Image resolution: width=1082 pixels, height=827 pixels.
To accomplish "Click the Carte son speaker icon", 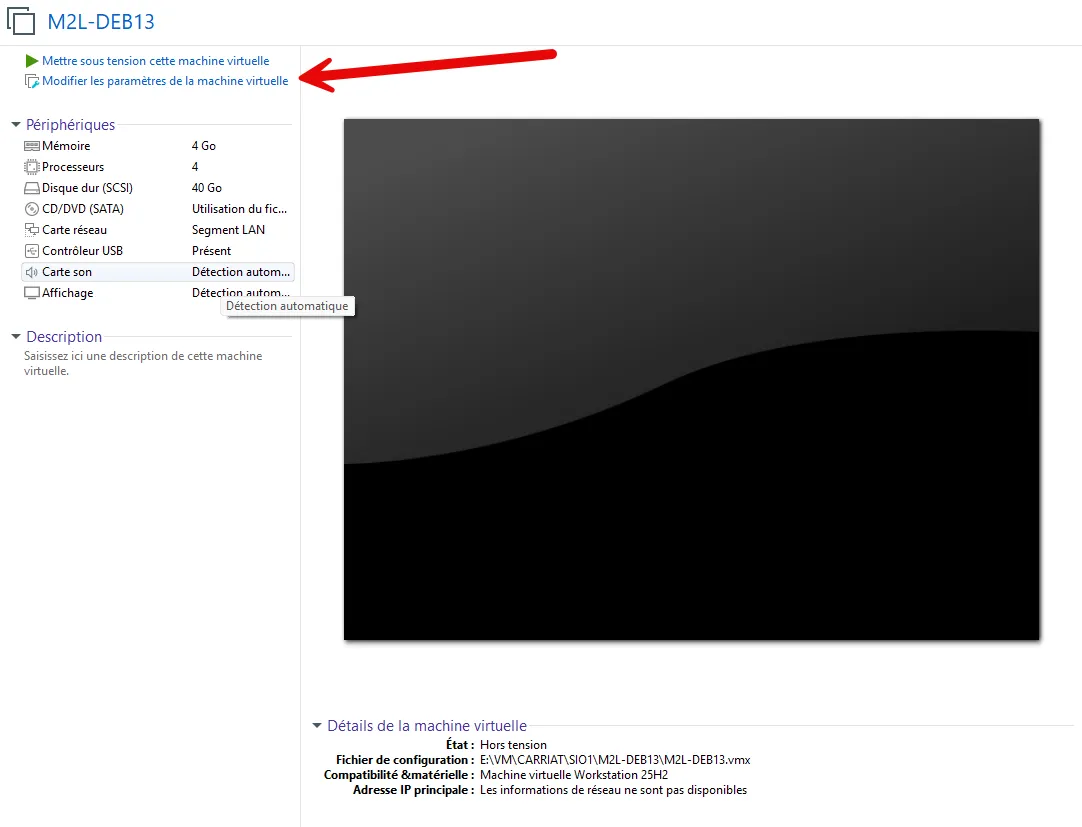I will [x=32, y=272].
